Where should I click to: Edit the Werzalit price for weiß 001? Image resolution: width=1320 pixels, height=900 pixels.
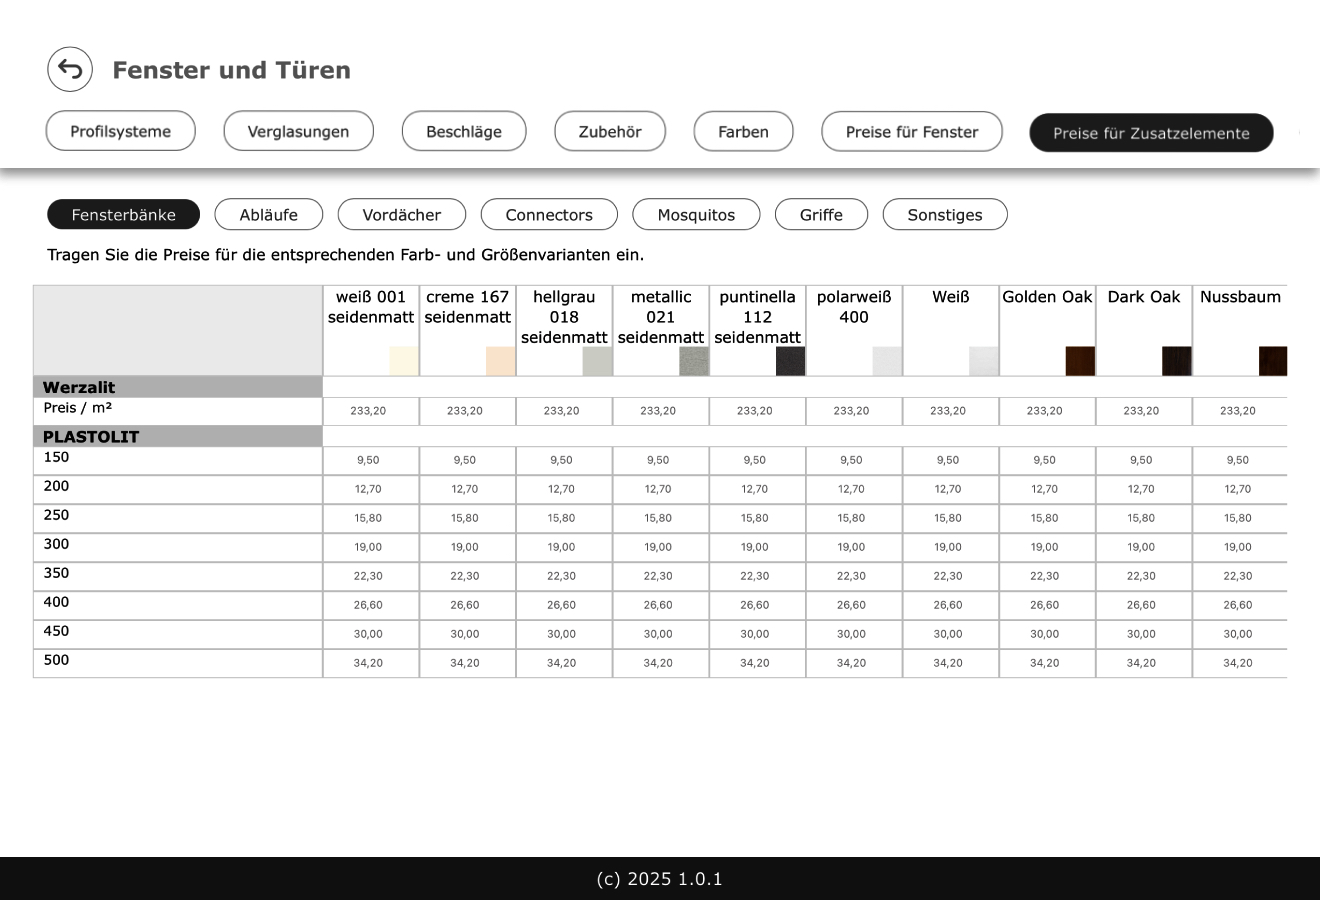370,410
